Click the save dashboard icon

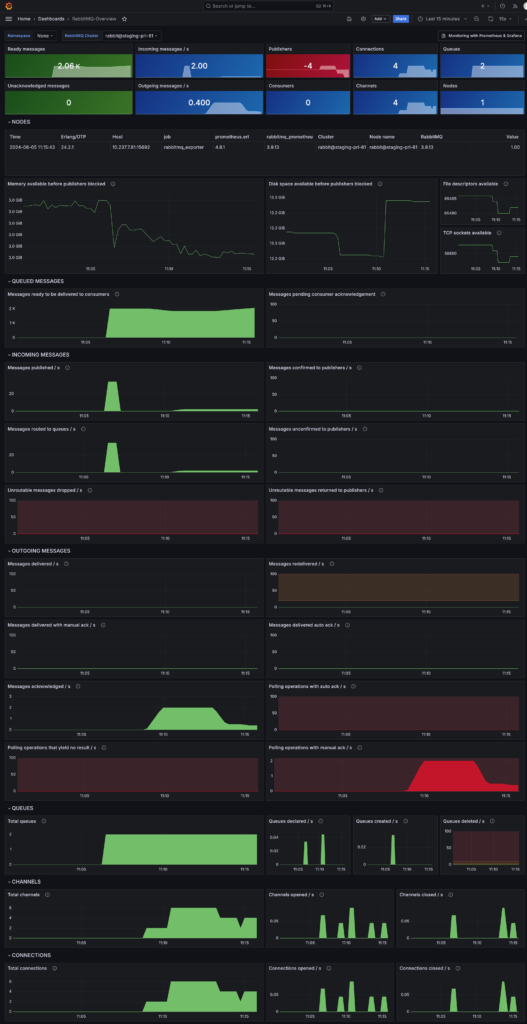click(349, 19)
